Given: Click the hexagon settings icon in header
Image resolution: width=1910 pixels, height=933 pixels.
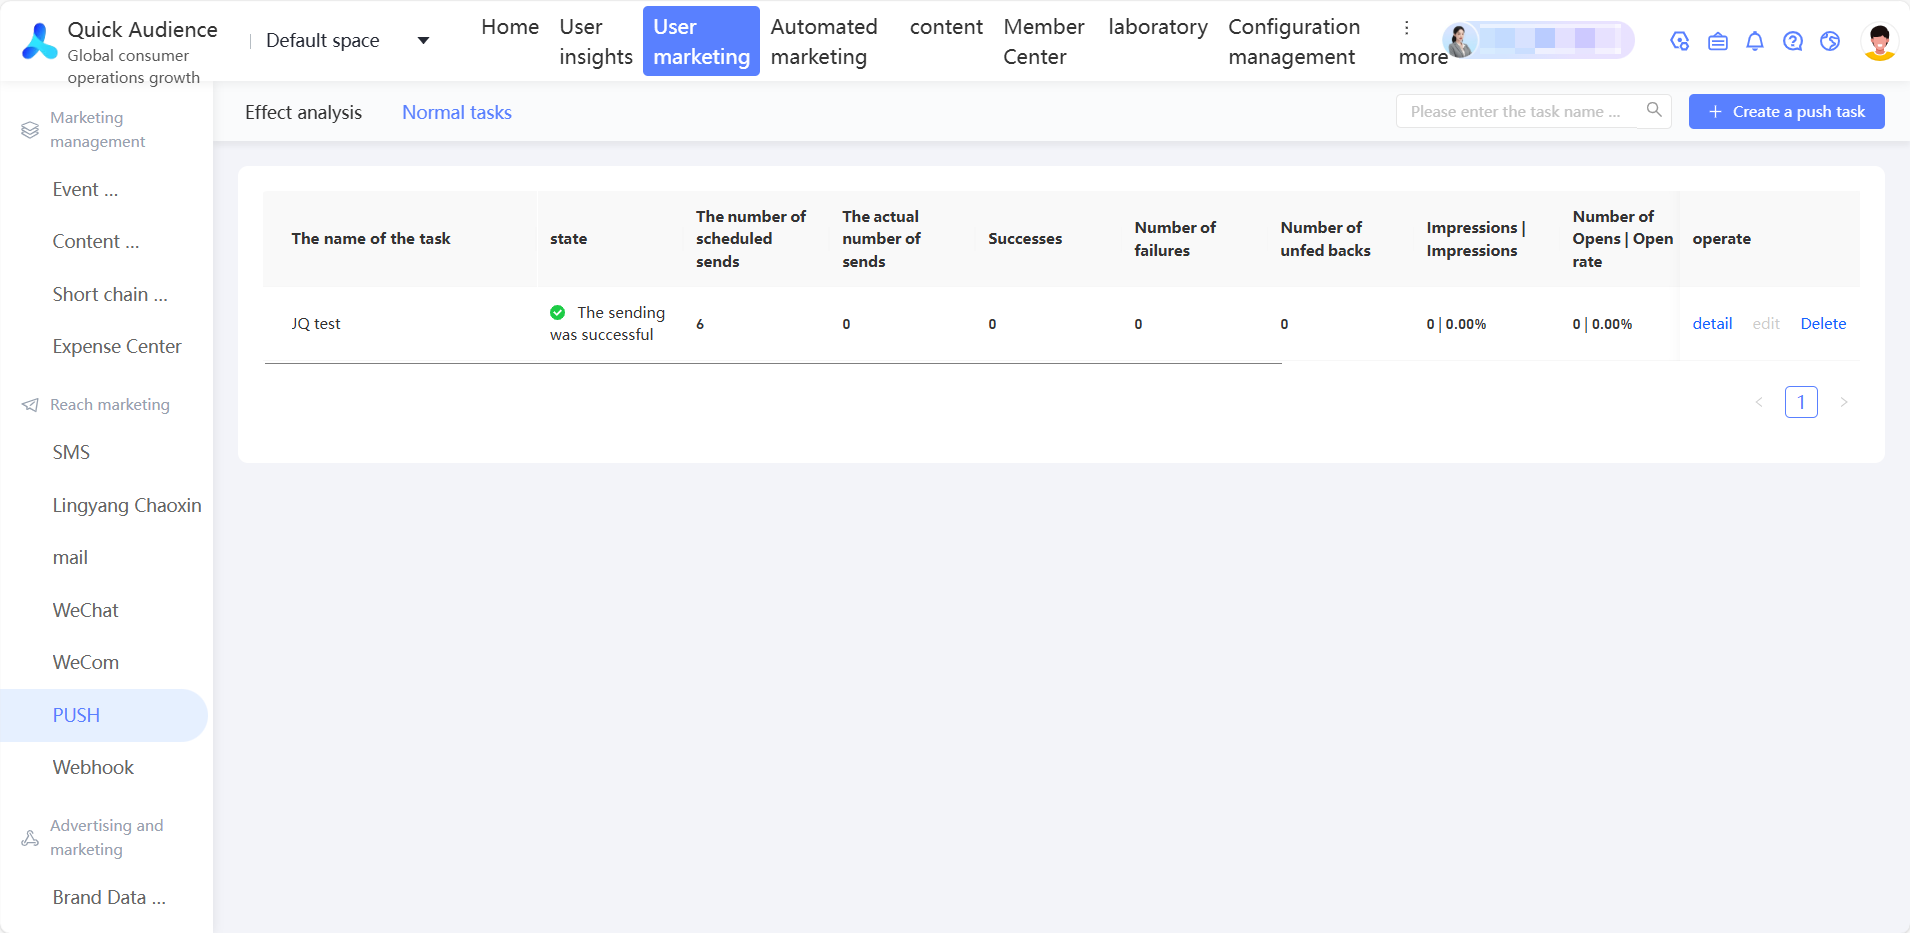Looking at the screenshot, I should coord(1680,41).
